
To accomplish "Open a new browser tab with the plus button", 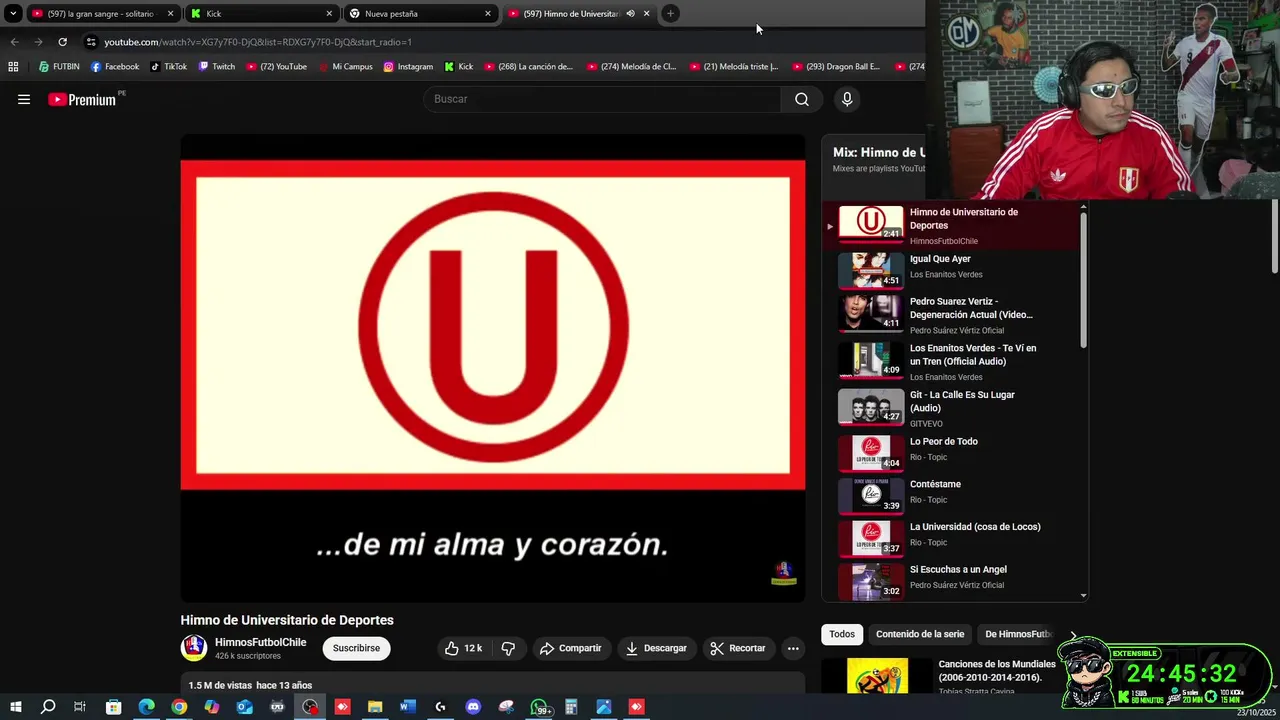I will (x=670, y=13).
